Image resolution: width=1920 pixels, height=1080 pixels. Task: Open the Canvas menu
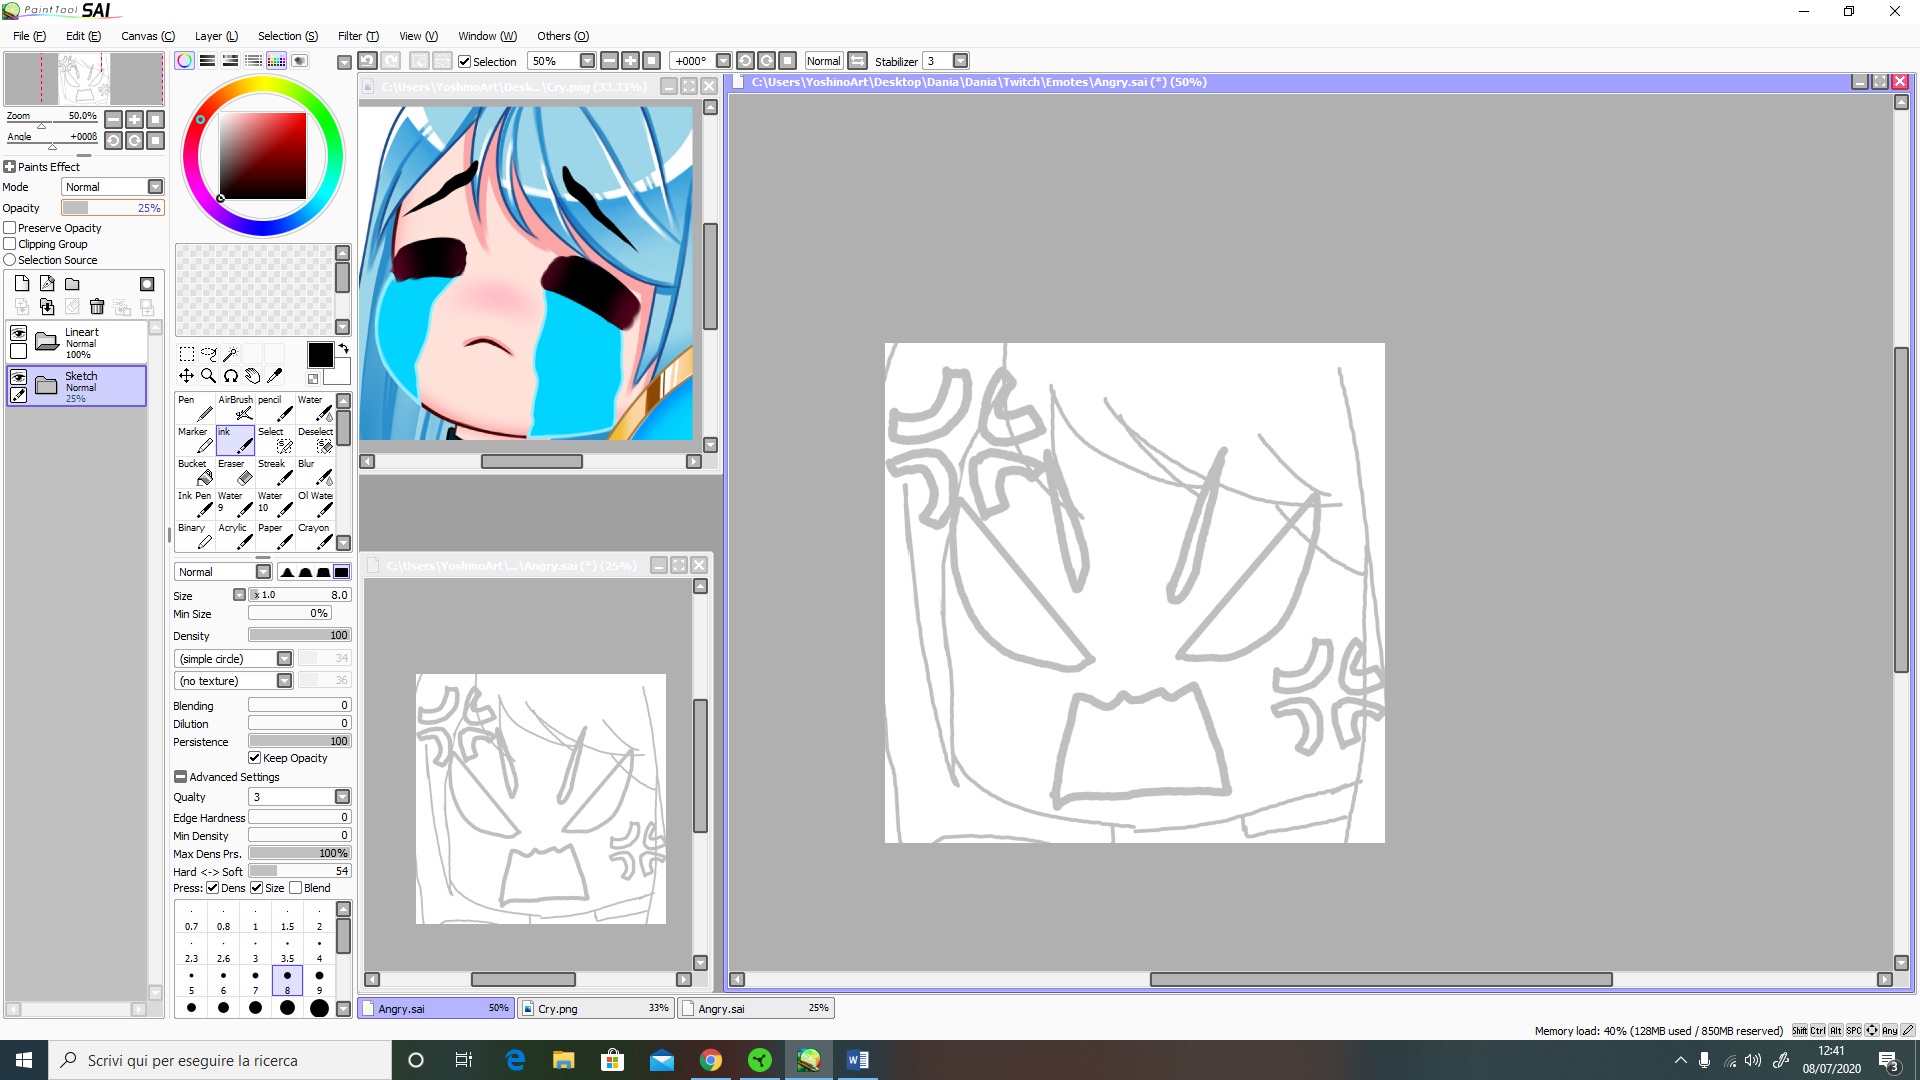148,36
